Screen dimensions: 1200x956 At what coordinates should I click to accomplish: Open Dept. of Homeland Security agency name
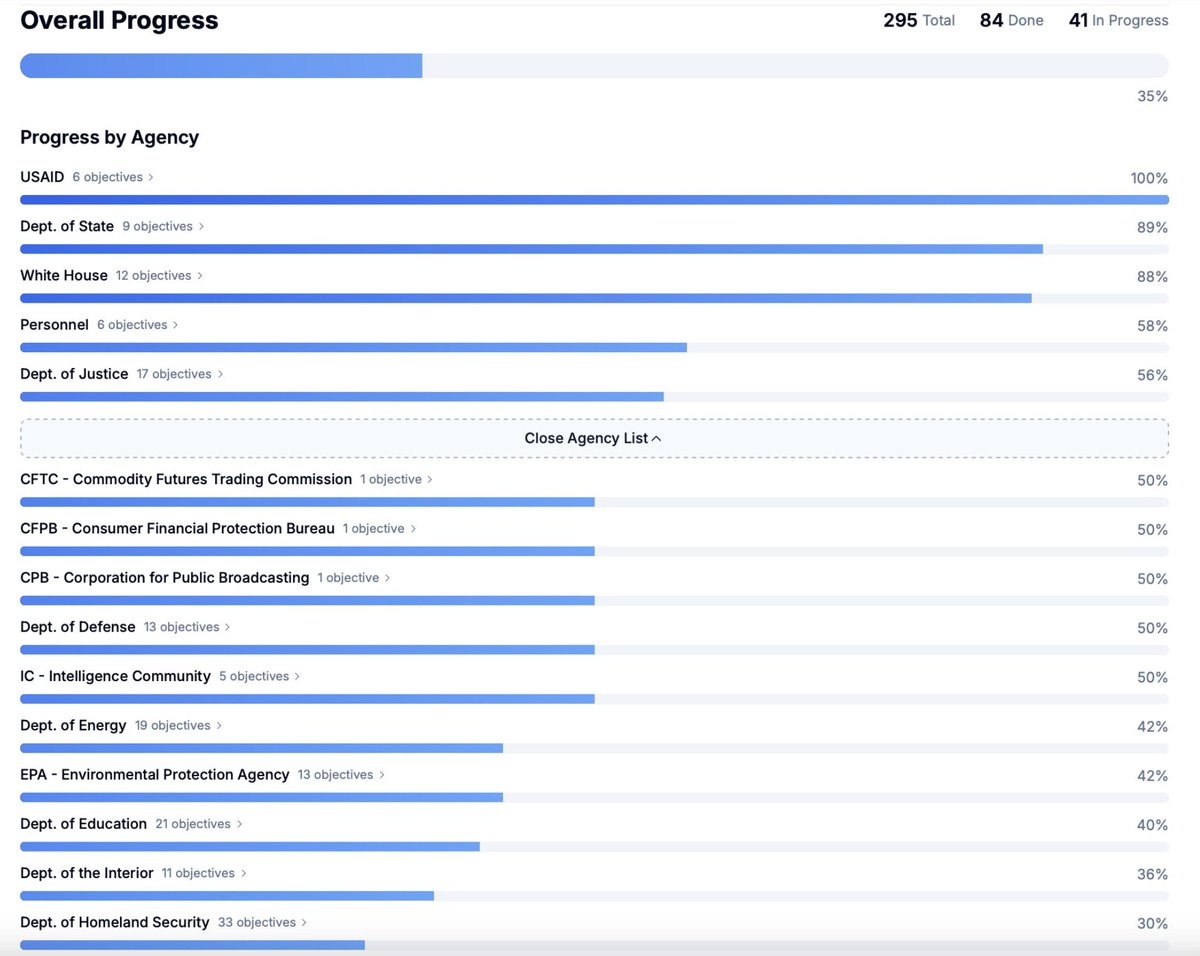(x=115, y=922)
